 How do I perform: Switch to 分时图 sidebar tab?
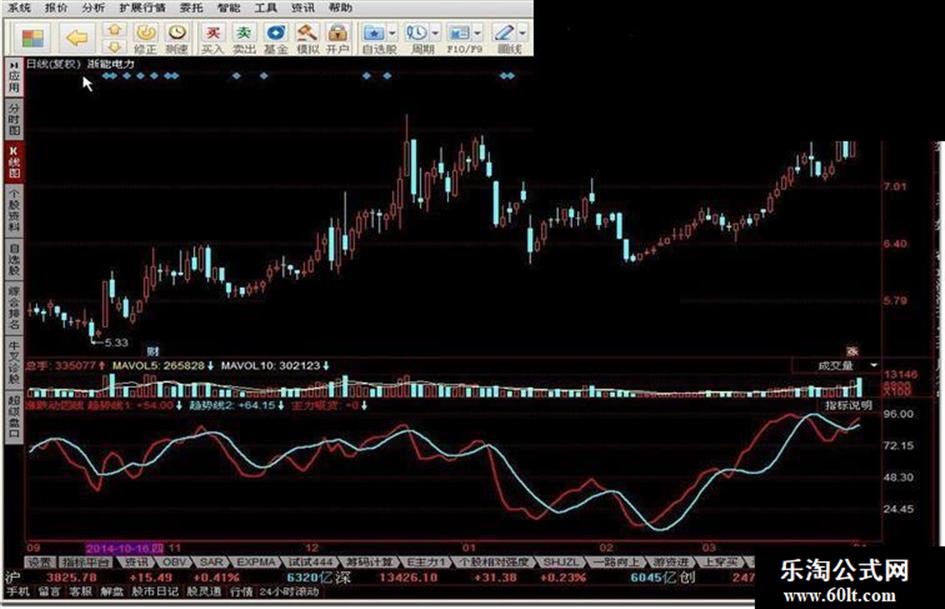14,119
